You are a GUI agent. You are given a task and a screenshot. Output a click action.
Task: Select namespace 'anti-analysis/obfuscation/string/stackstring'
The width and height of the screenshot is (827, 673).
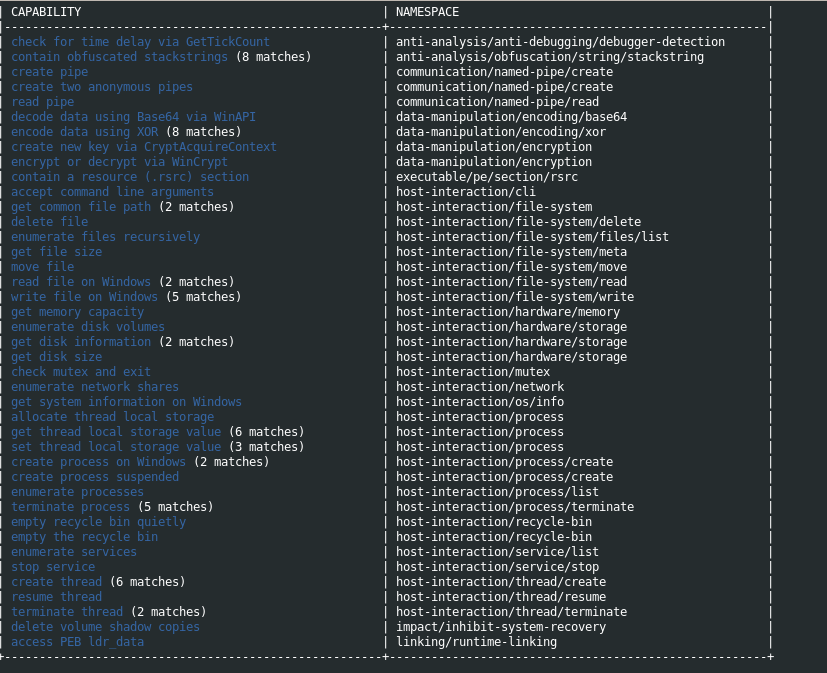pos(550,56)
